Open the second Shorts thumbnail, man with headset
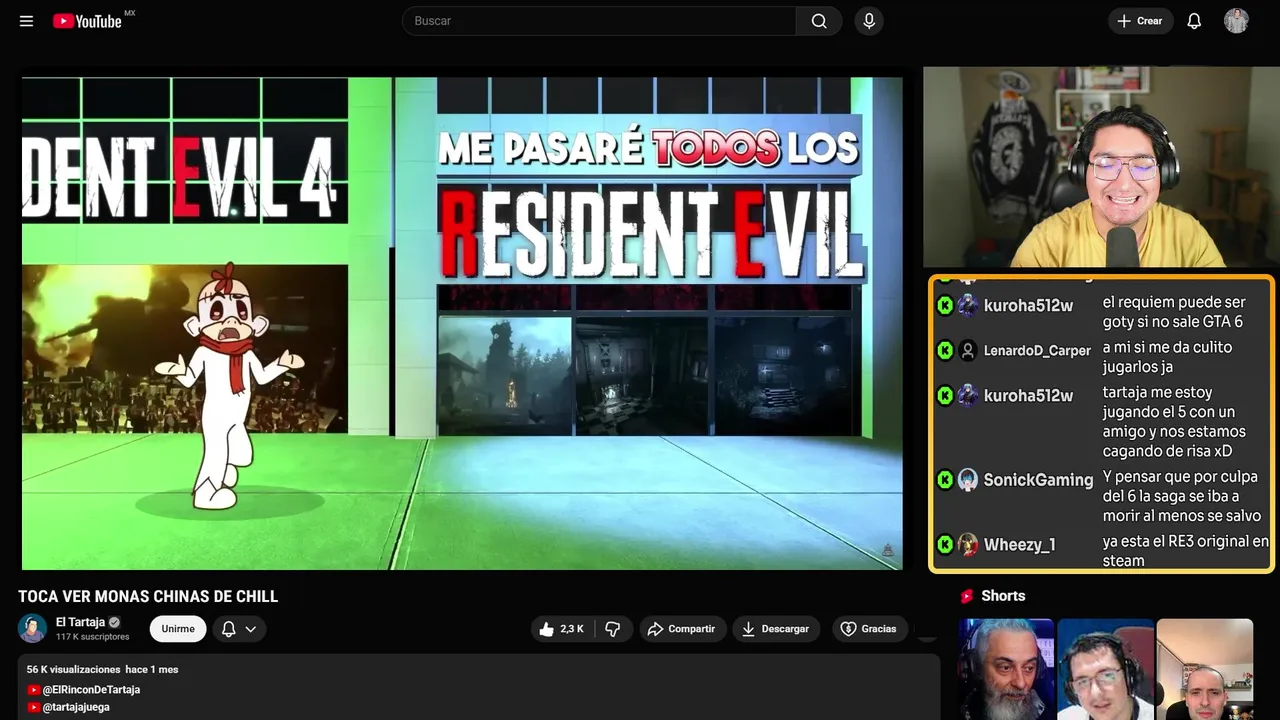This screenshot has width=1280, height=720. [x=1105, y=669]
